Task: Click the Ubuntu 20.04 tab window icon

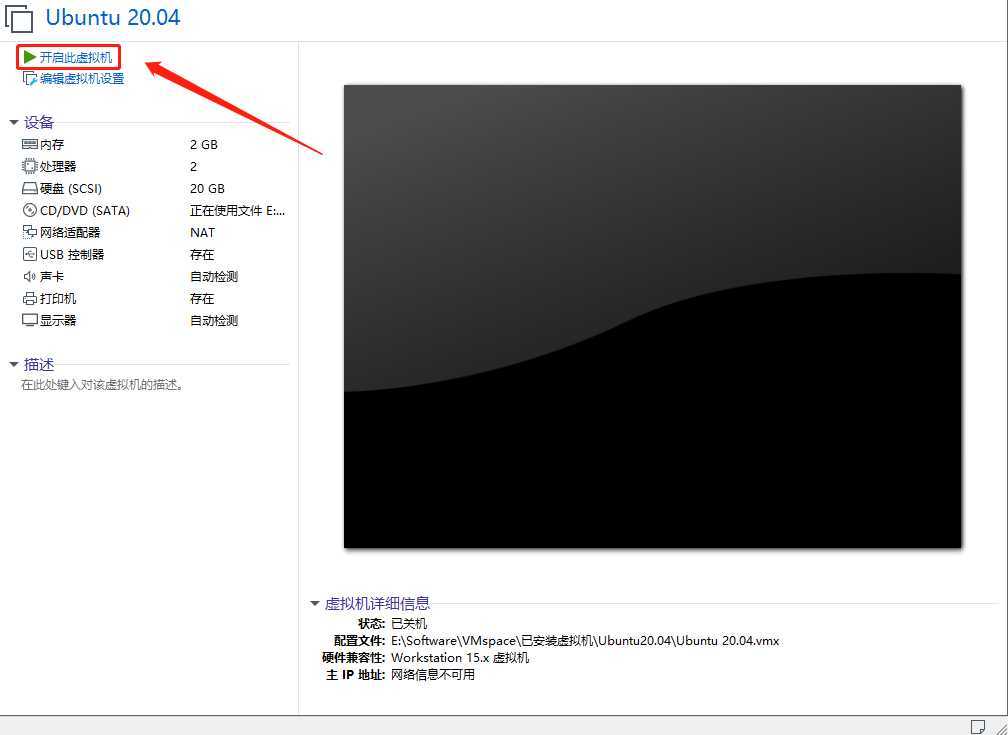Action: (x=19, y=18)
